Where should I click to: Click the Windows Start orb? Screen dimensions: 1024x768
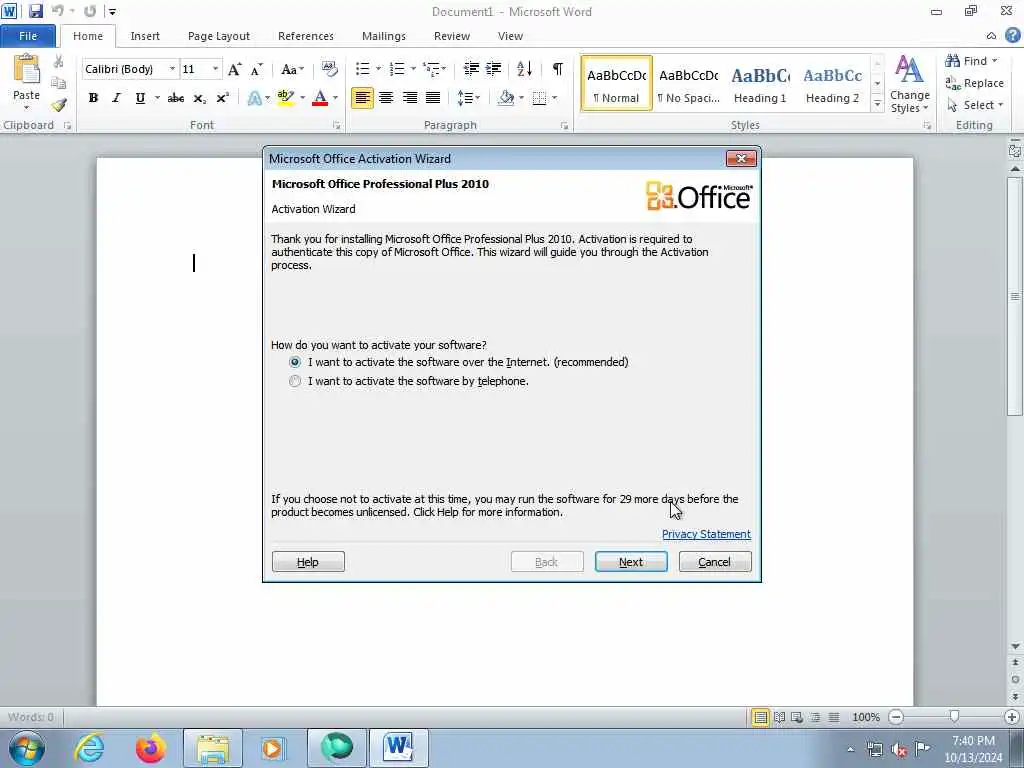[27, 748]
